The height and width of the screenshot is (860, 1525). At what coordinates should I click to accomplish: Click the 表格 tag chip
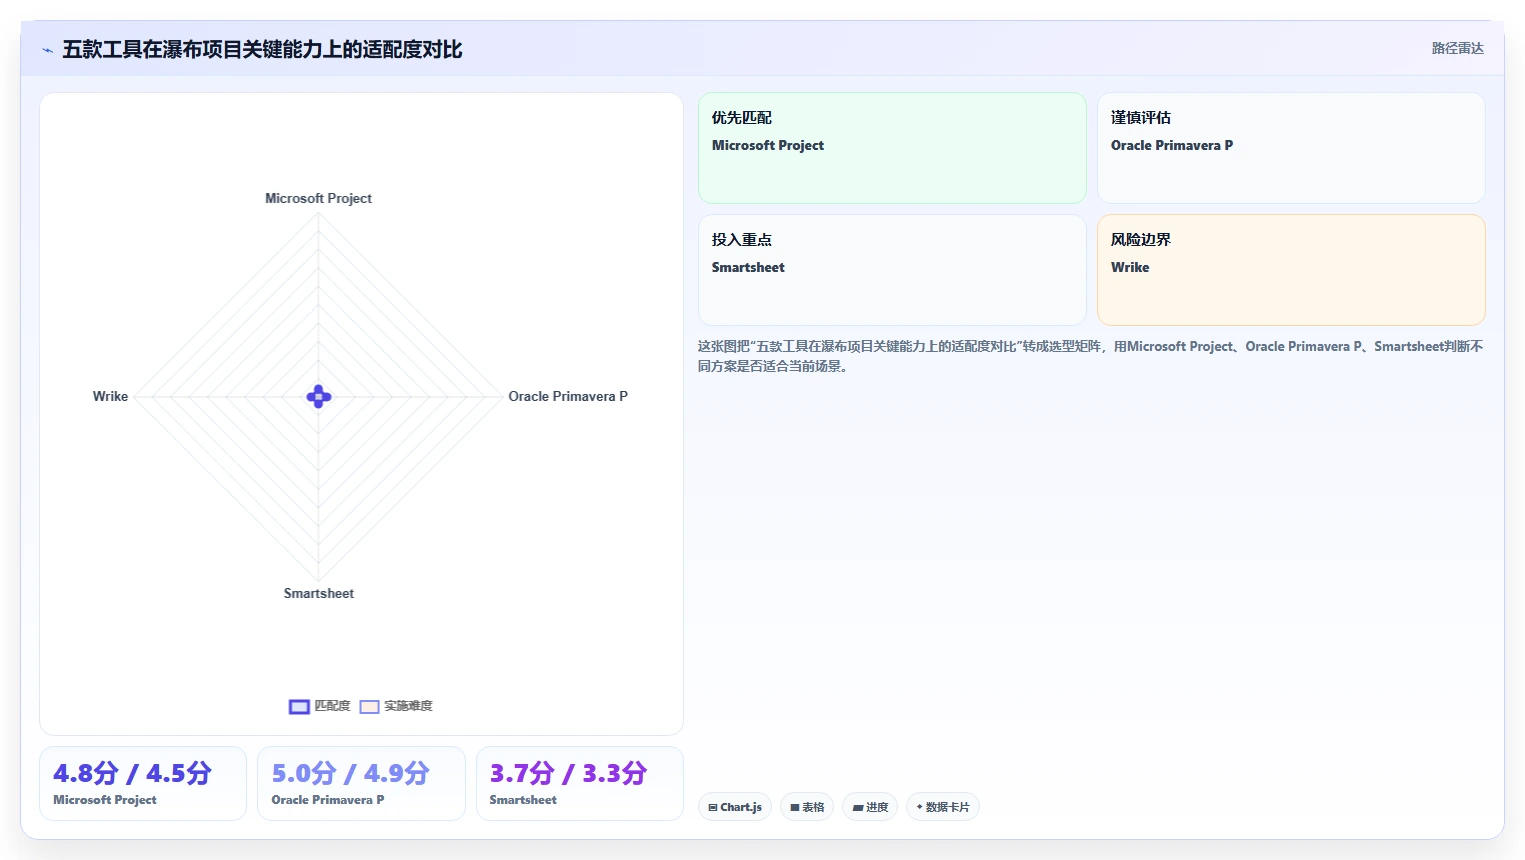pos(807,807)
